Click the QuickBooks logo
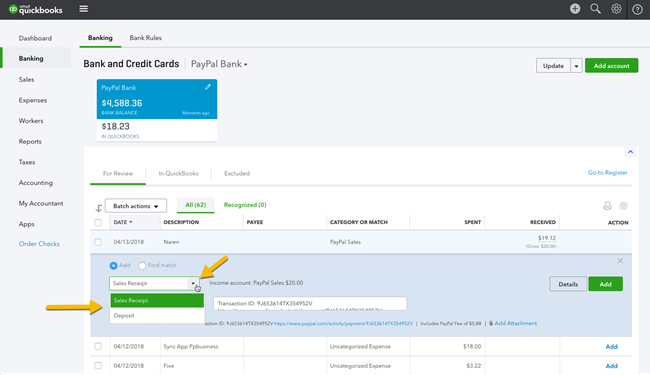The height and width of the screenshot is (375, 650). pos(36,9)
